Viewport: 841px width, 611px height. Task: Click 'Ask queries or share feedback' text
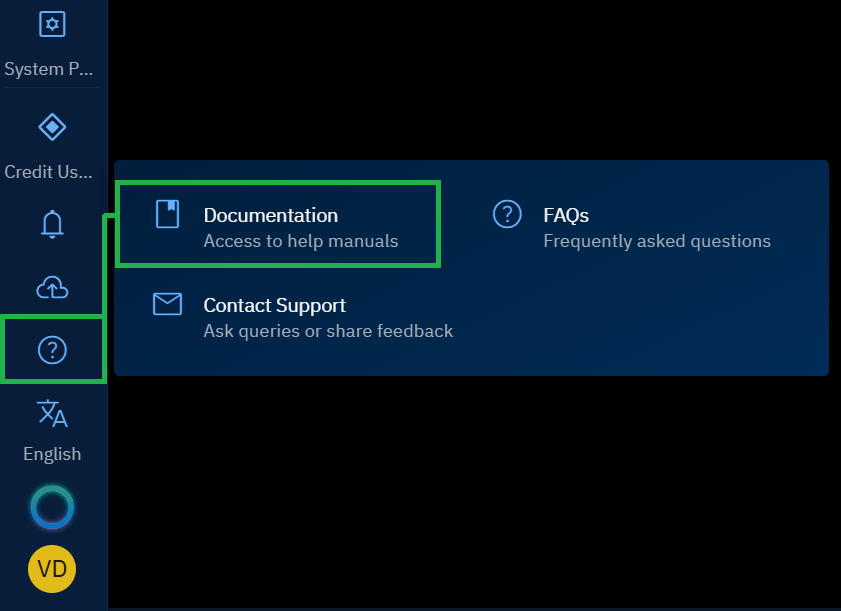pos(328,331)
